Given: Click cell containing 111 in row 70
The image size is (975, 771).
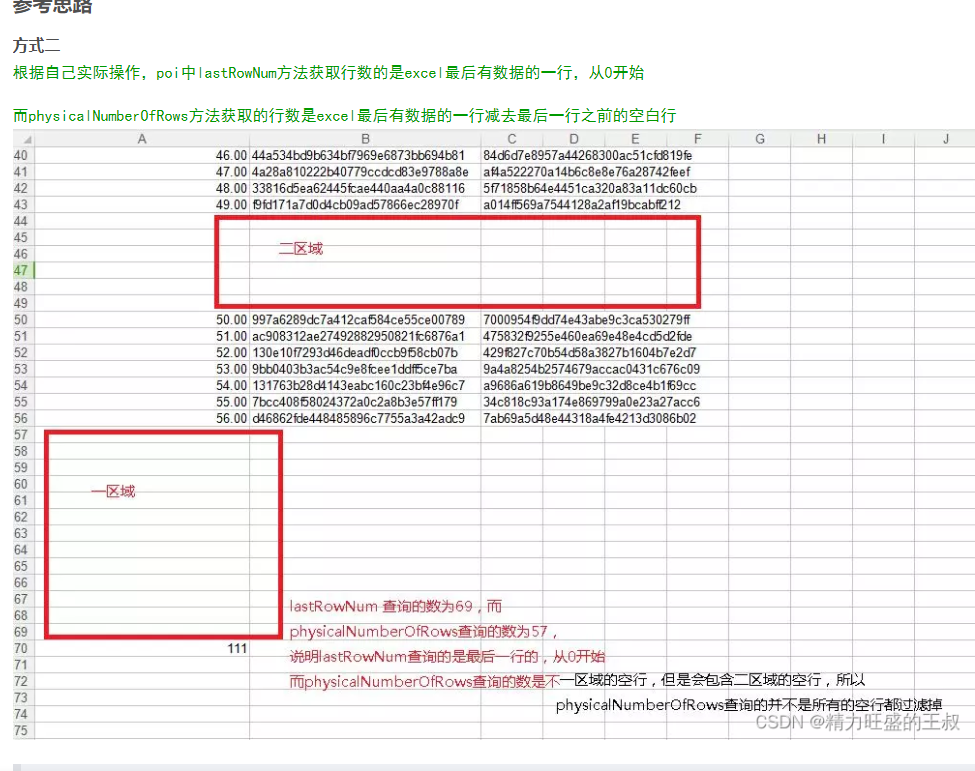Looking at the screenshot, I should tap(142, 649).
